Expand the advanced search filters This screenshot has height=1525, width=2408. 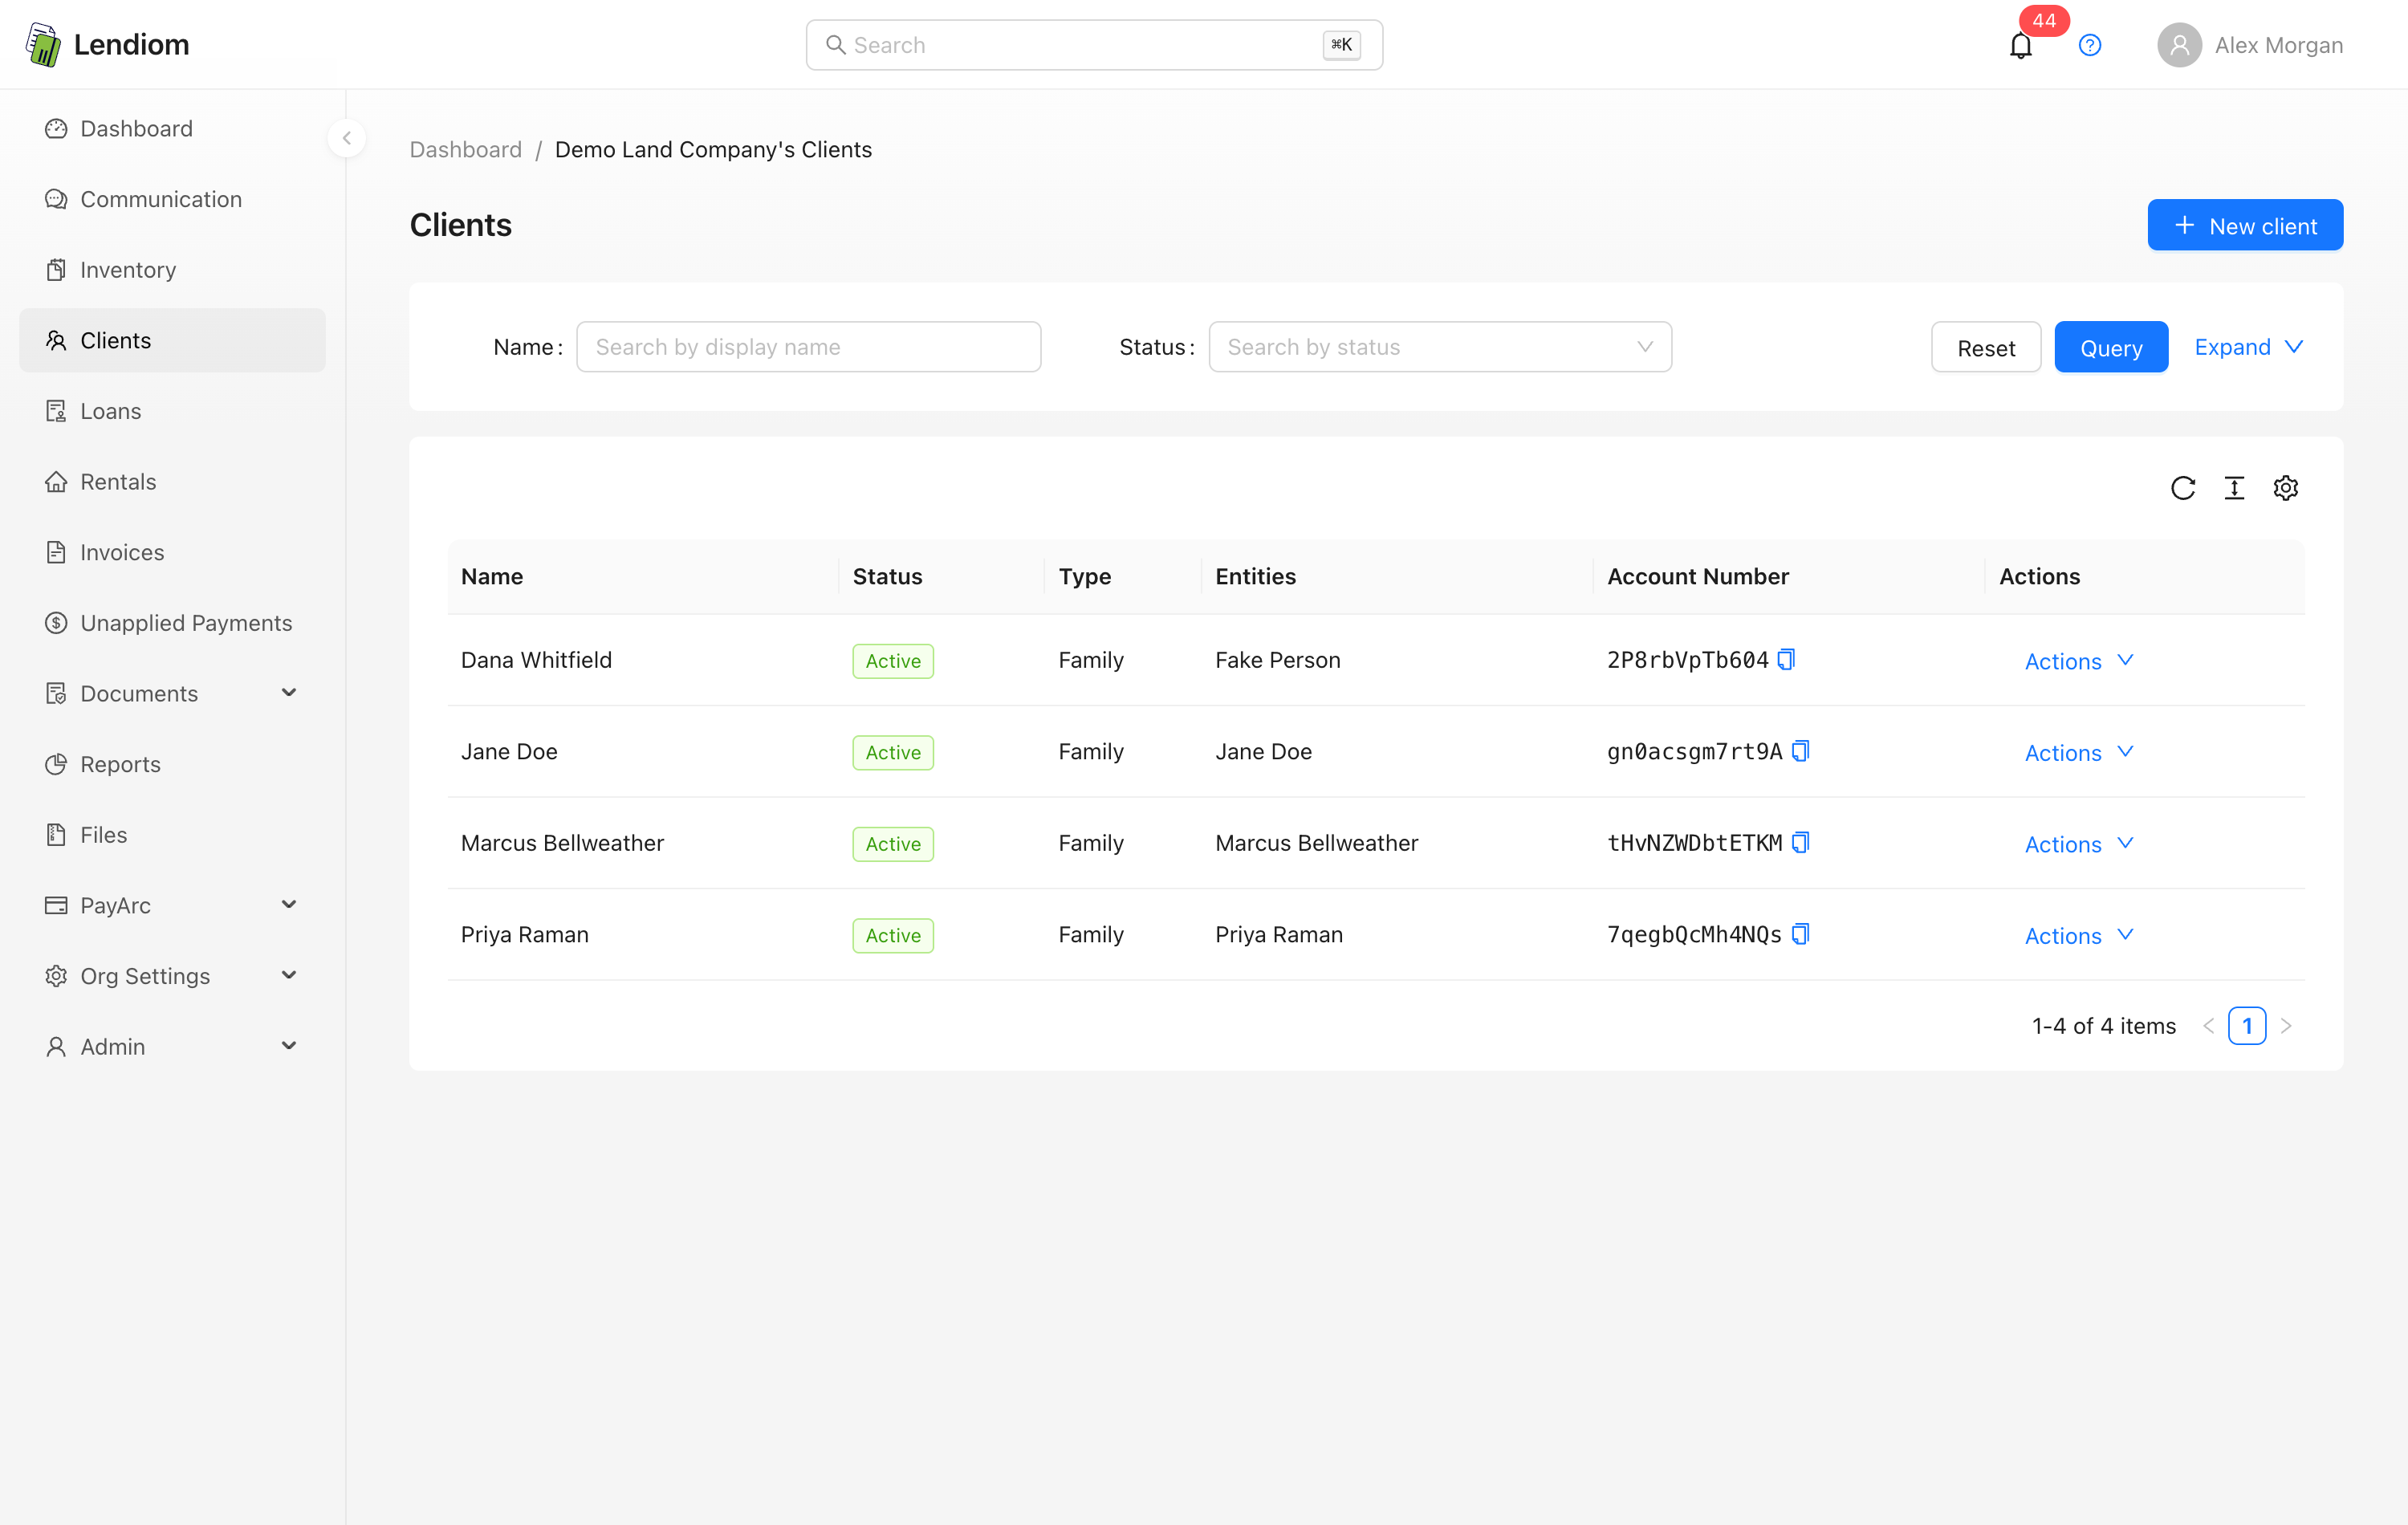click(2249, 347)
